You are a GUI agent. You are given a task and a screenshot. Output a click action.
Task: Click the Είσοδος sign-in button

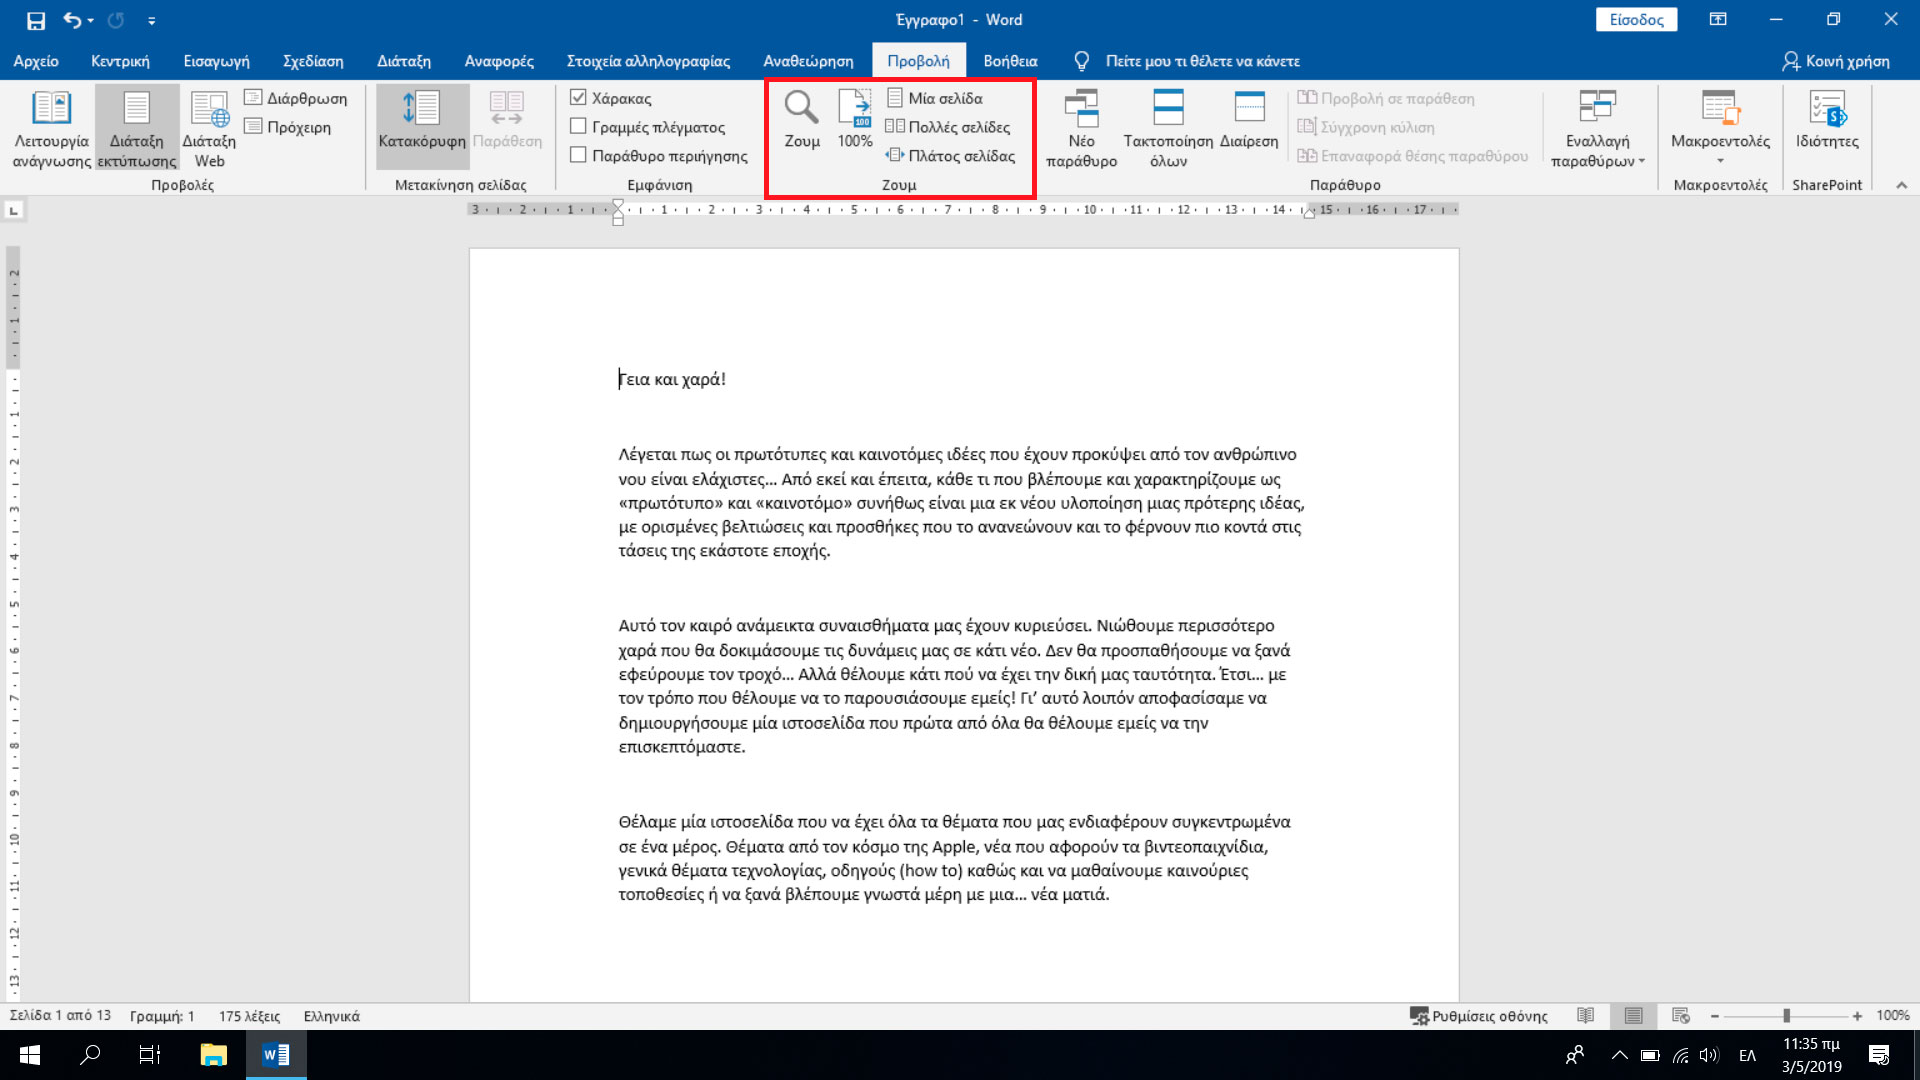(x=1636, y=20)
